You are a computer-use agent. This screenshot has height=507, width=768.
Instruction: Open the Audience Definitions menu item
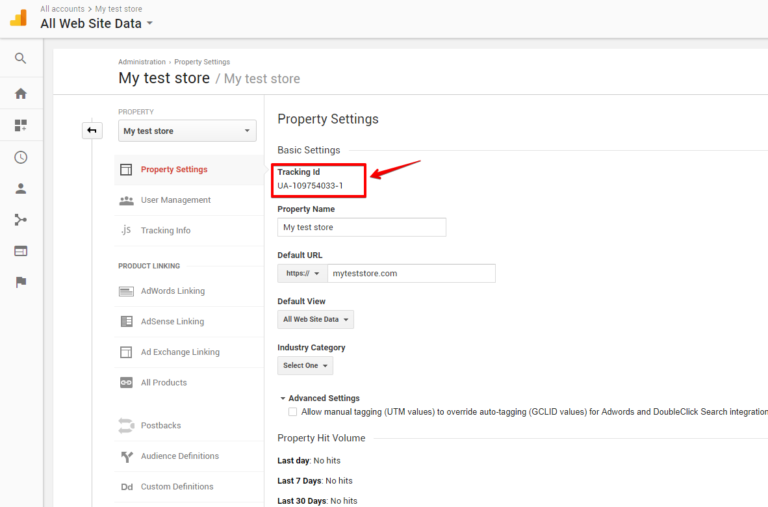point(189,456)
